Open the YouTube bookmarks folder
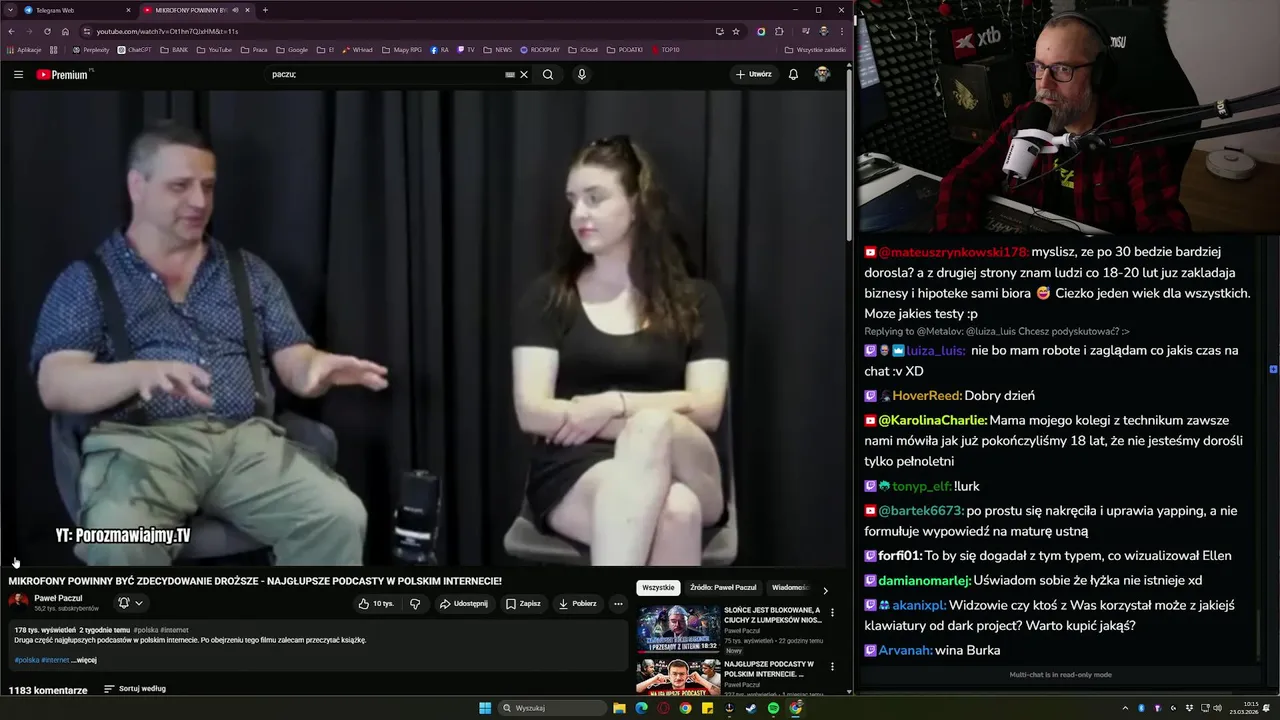The image size is (1280, 720). 214,49
